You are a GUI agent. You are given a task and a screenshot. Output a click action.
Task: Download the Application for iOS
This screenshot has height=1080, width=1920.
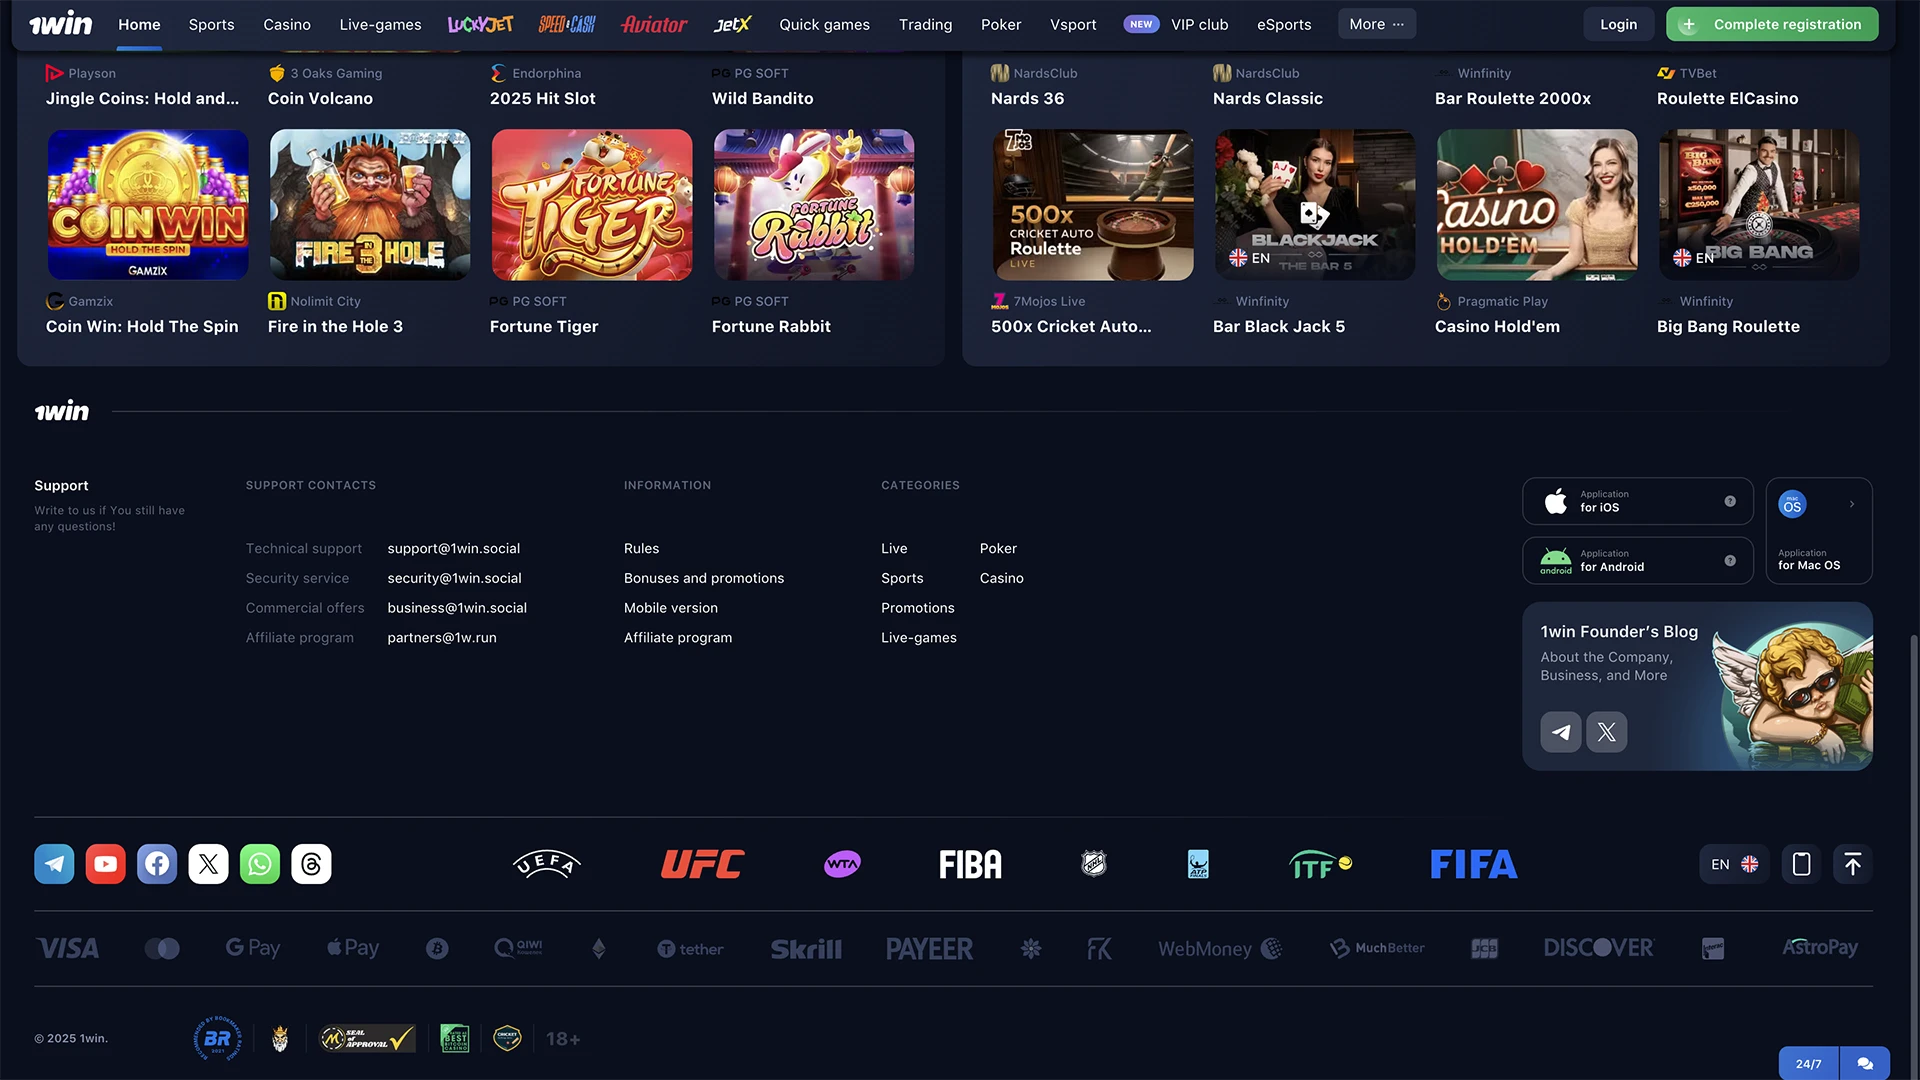click(1638, 501)
